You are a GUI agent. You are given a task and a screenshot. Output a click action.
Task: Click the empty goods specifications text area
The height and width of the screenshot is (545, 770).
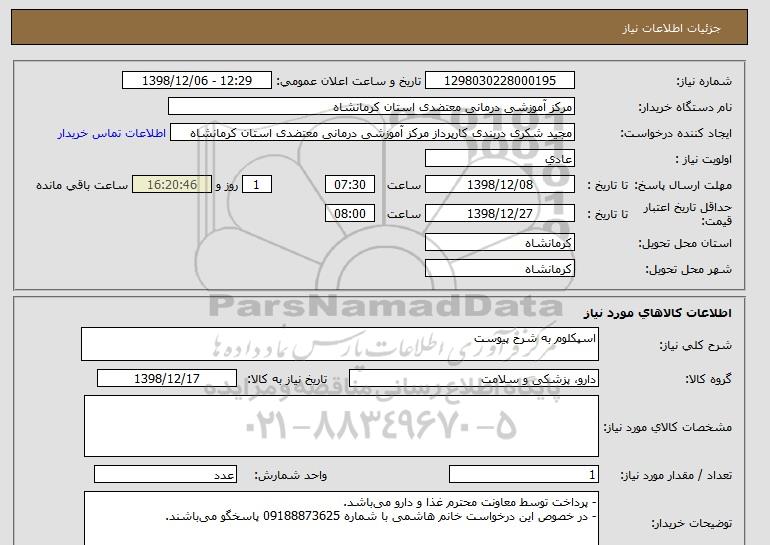(341, 426)
